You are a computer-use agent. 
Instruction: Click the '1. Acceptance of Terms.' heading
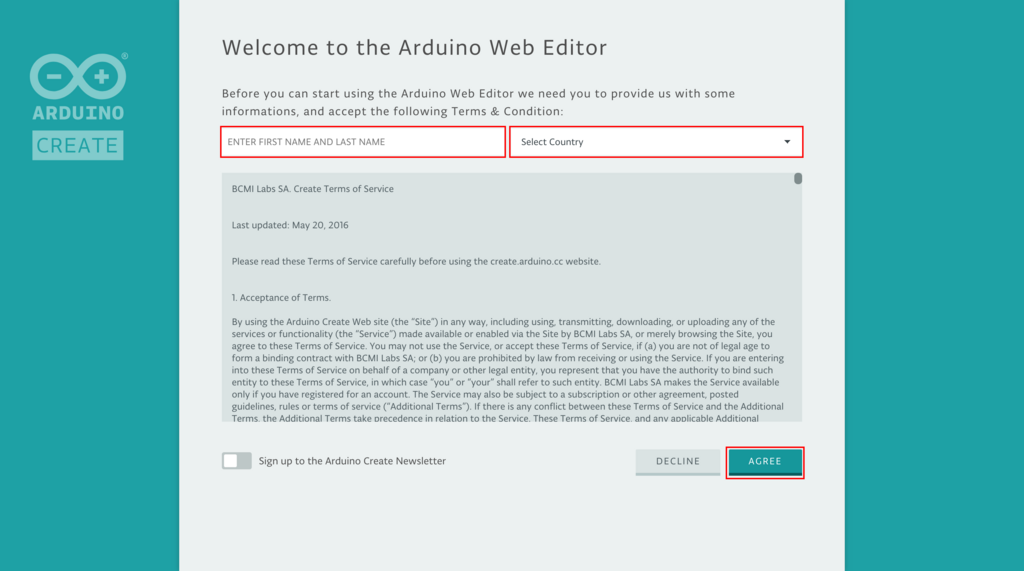point(281,297)
